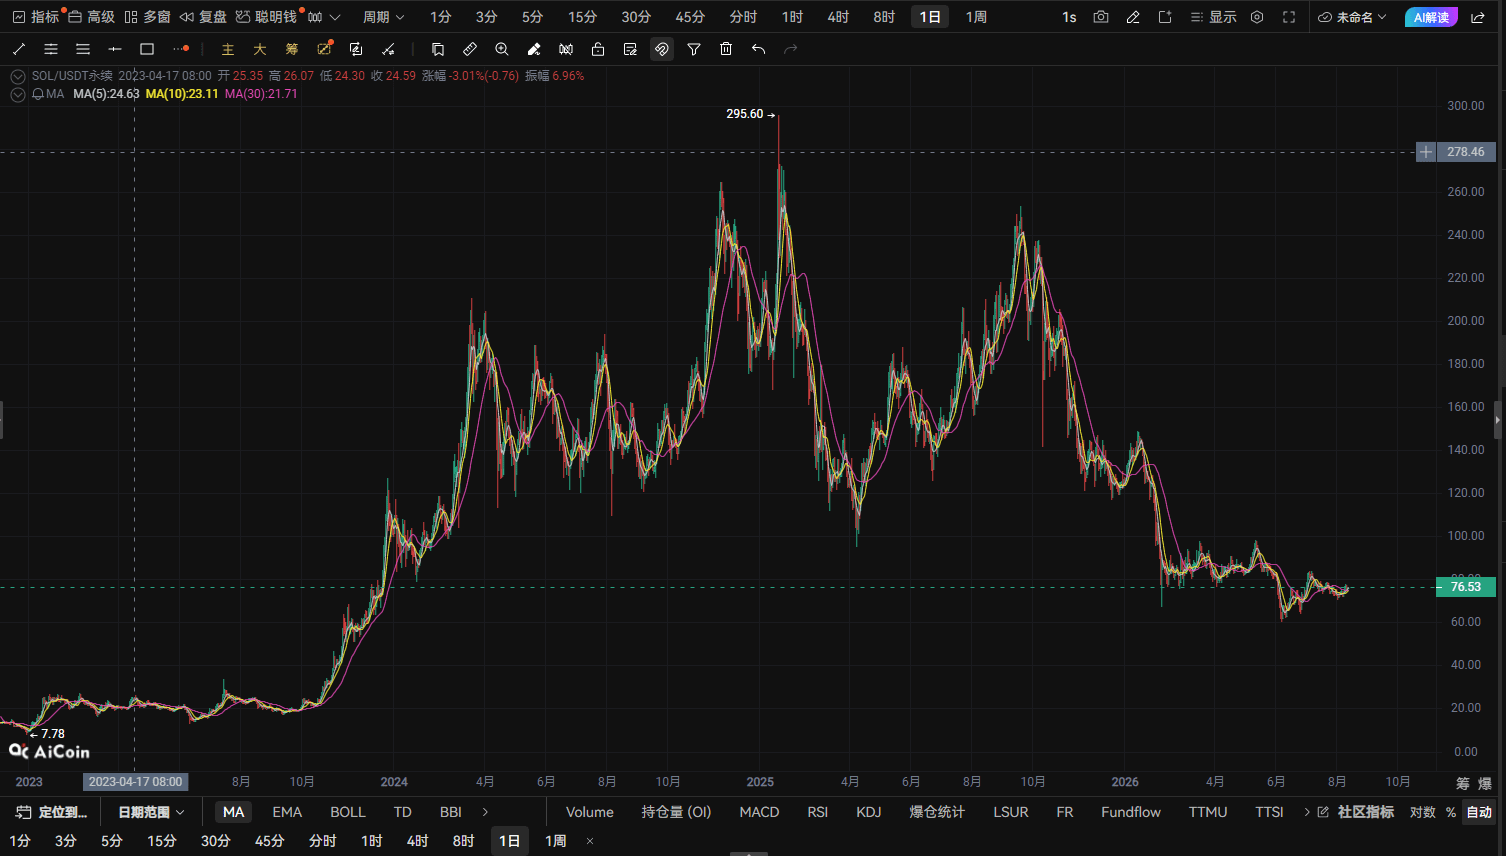Open the 指标 indicators button
This screenshot has height=856, width=1506.
coord(36,17)
